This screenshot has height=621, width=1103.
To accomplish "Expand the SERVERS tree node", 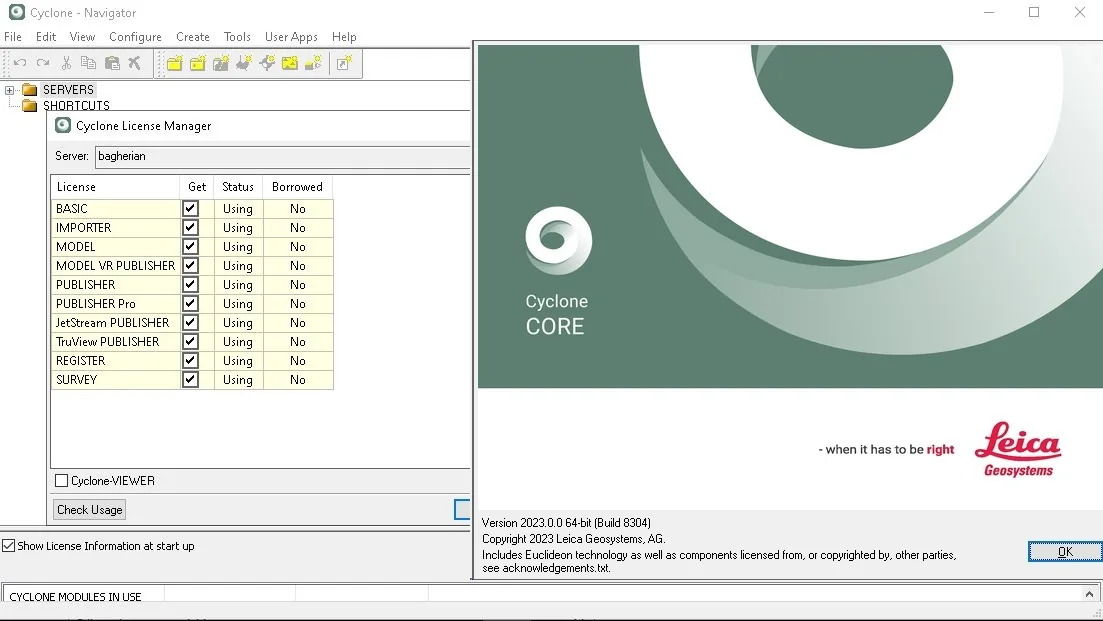I will pyautogui.click(x=9, y=90).
